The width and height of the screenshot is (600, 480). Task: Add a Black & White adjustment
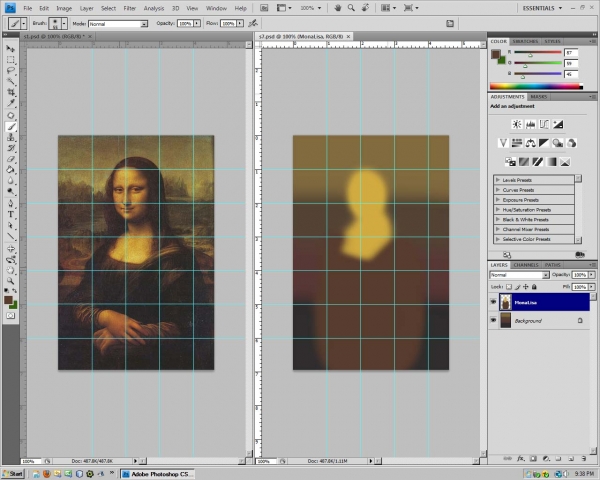click(x=544, y=143)
